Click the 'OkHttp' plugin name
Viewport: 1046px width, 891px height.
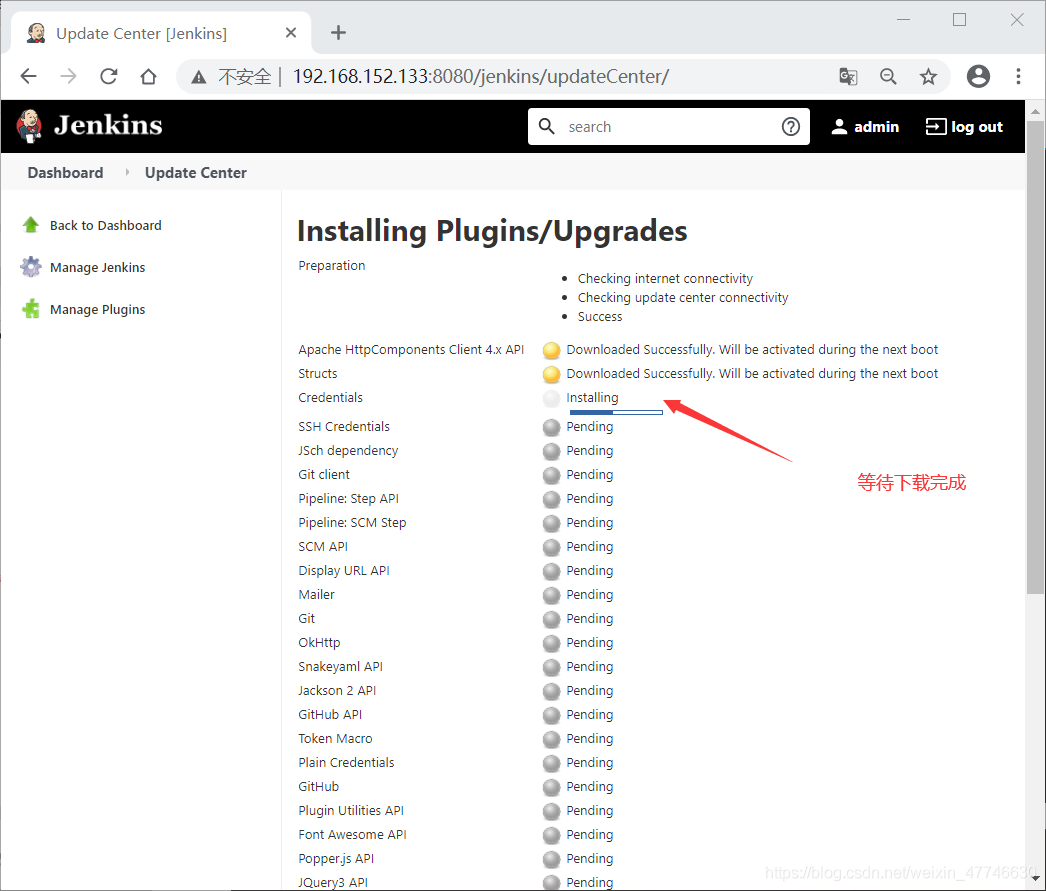[319, 643]
